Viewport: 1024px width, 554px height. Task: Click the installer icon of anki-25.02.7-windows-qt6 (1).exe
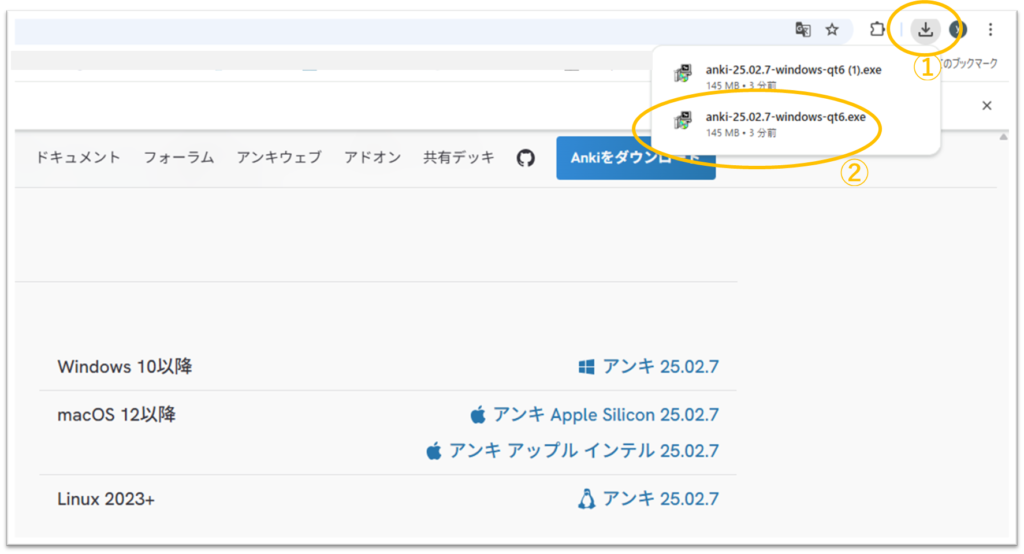click(683, 73)
